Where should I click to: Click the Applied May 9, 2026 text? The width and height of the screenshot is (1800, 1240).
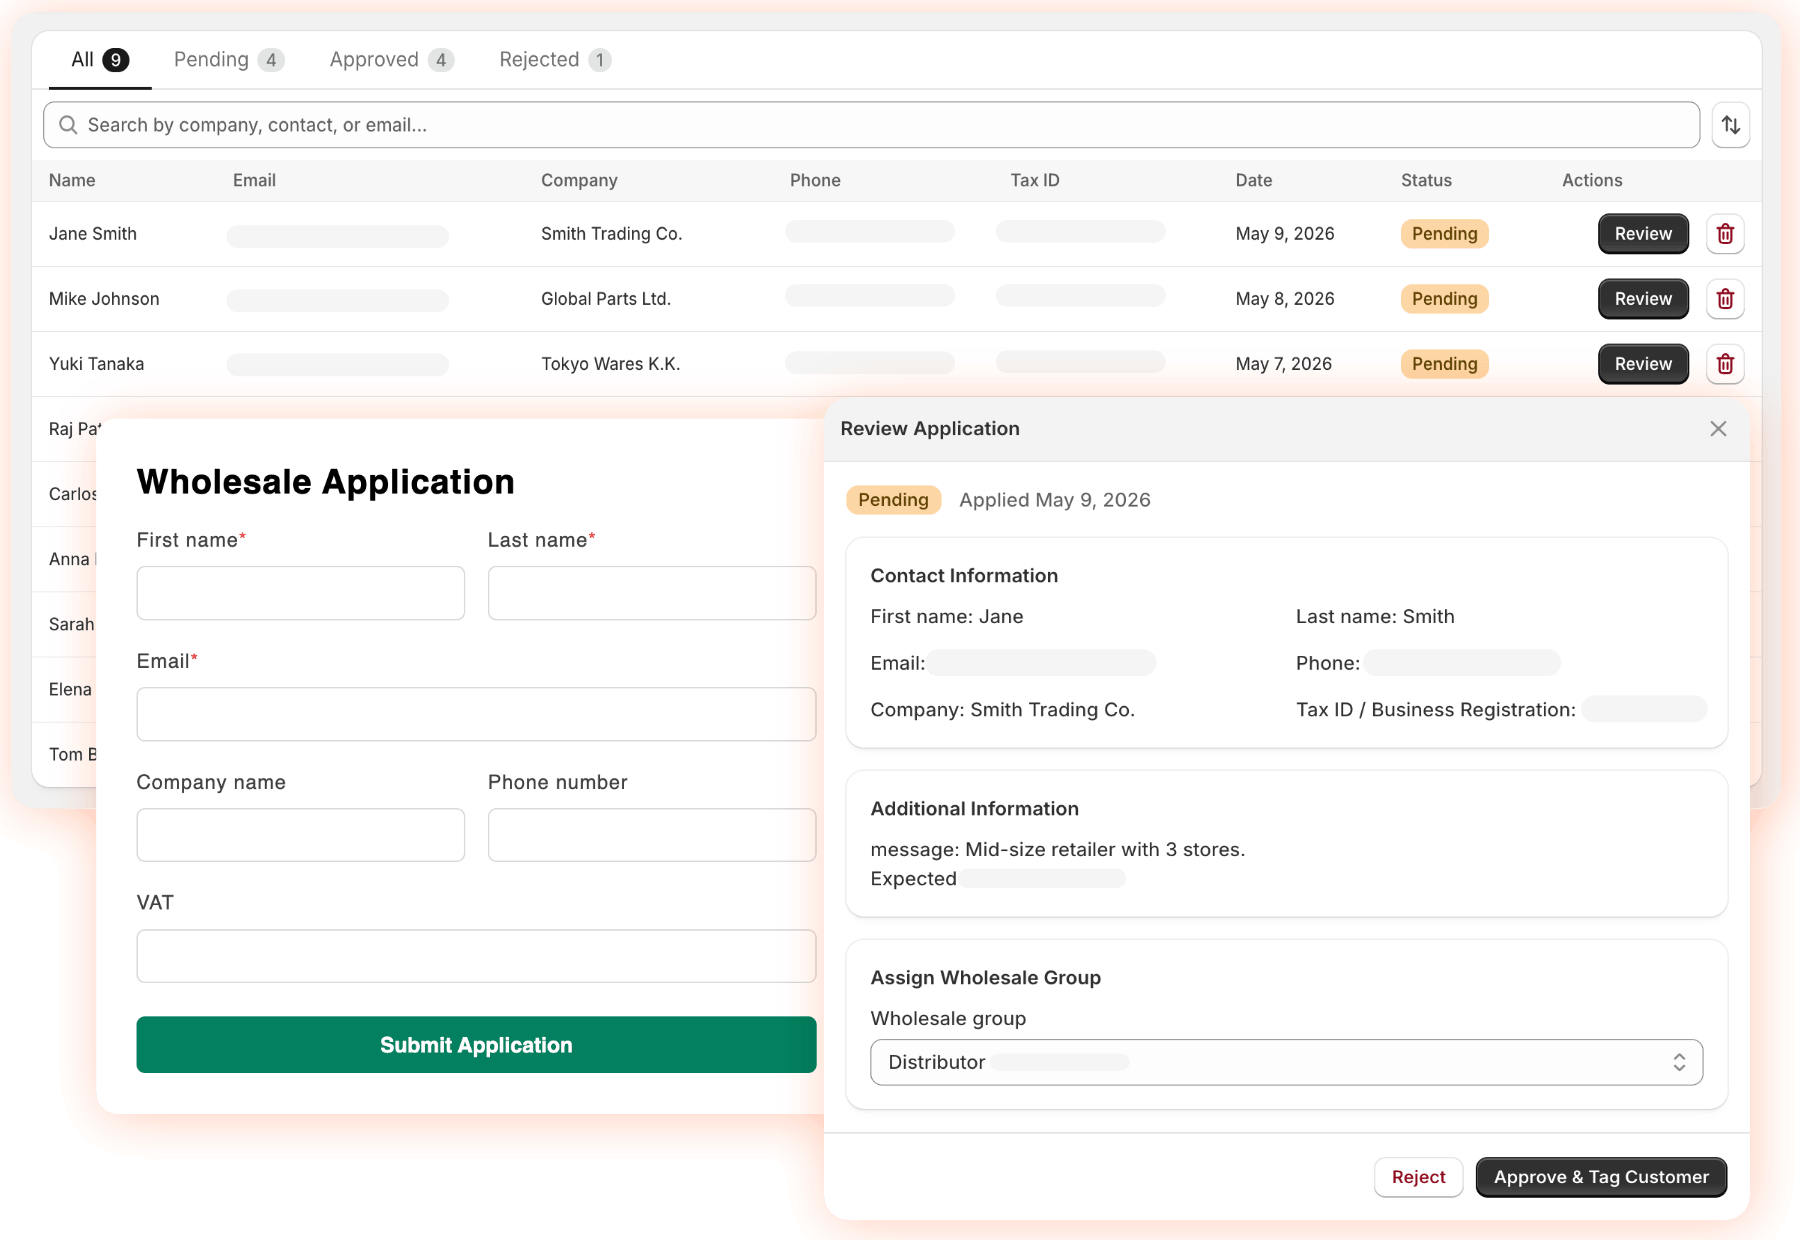[x=1055, y=500]
